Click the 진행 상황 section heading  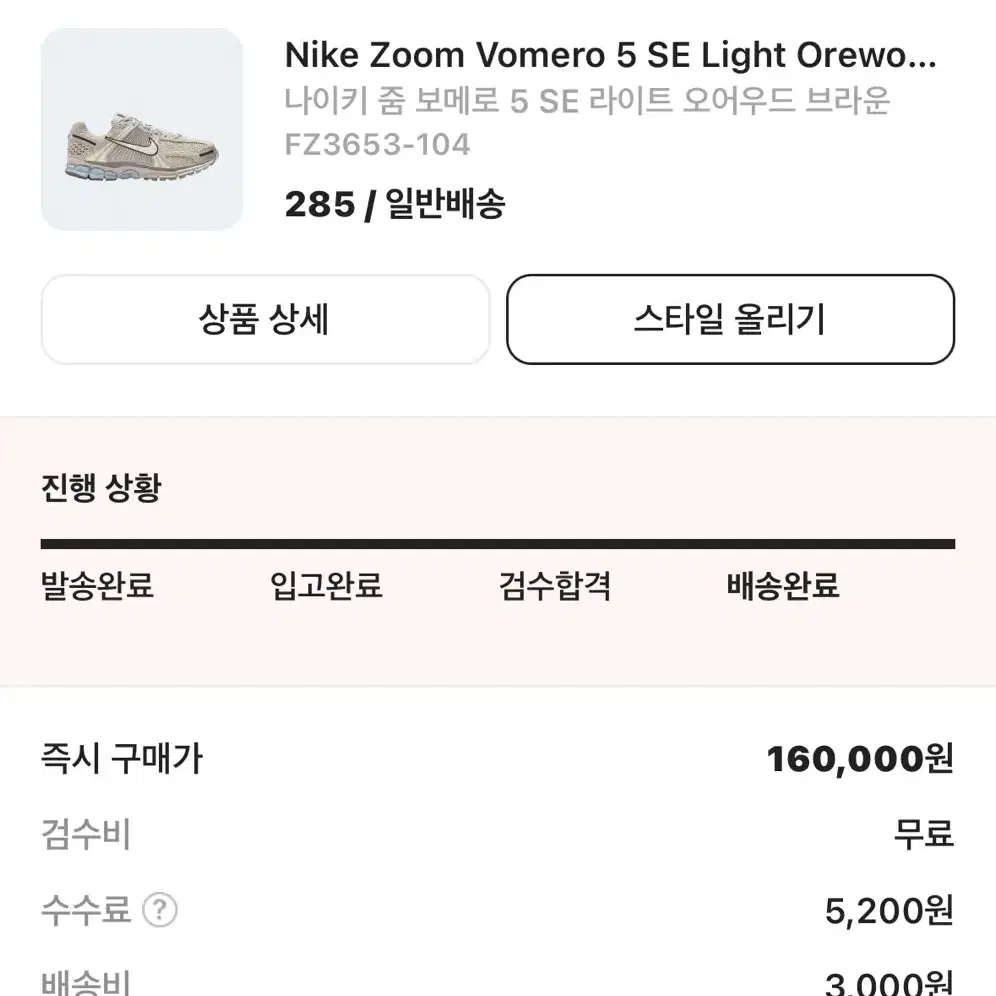point(101,488)
